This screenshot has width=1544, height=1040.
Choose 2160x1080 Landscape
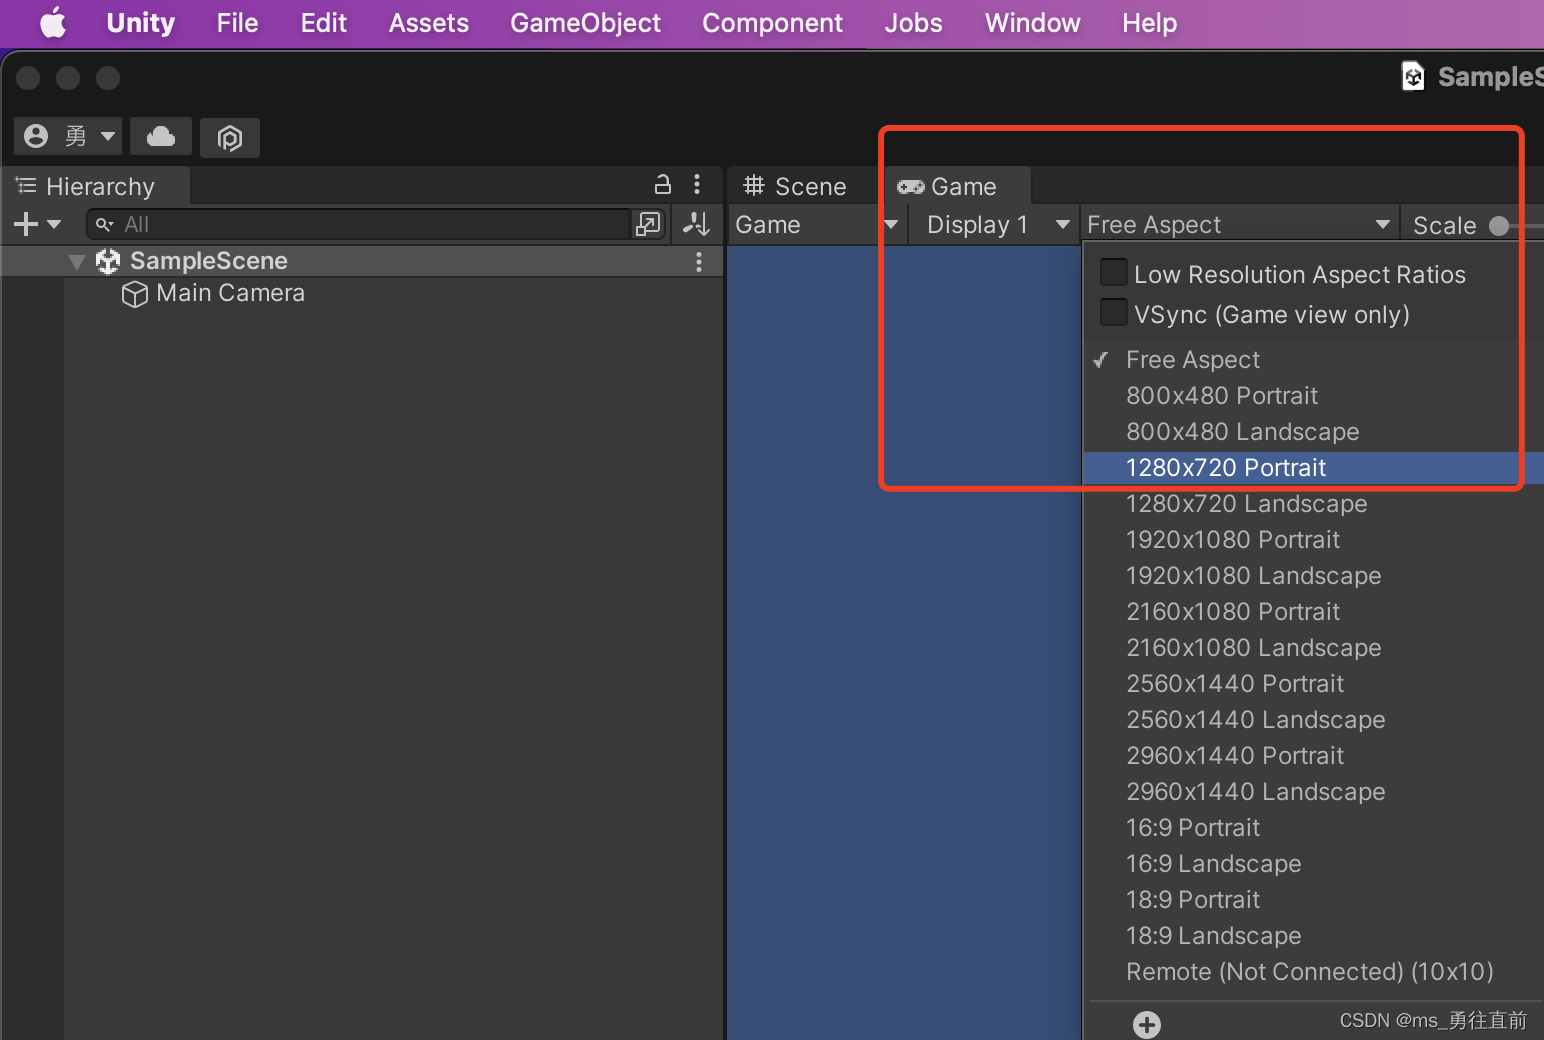point(1313,647)
